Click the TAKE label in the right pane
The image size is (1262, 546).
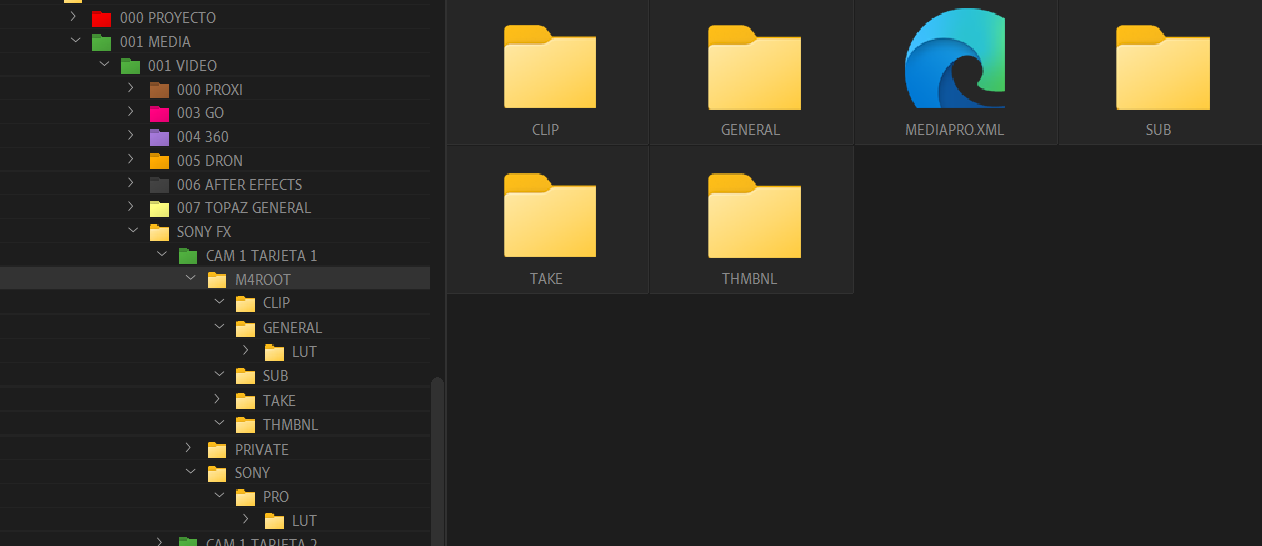tap(546, 279)
